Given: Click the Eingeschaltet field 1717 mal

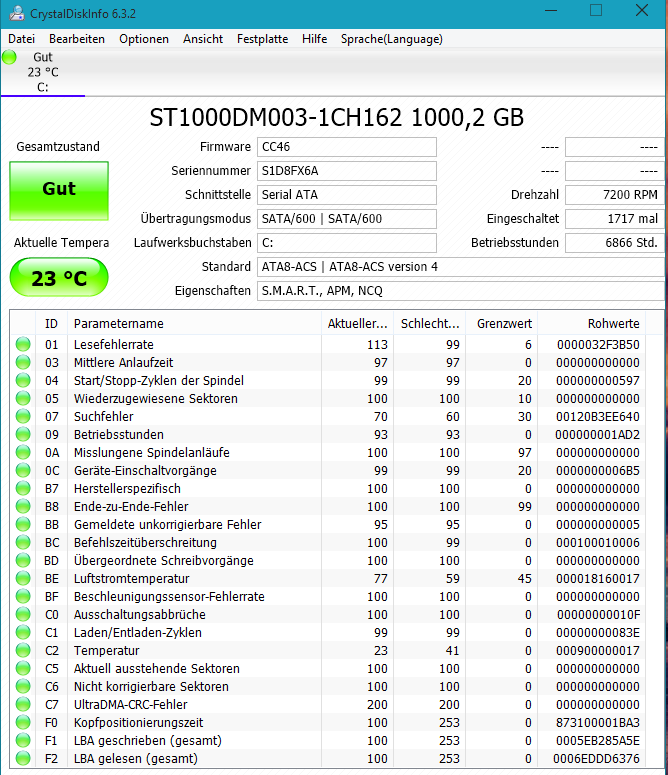Looking at the screenshot, I should coord(614,219).
